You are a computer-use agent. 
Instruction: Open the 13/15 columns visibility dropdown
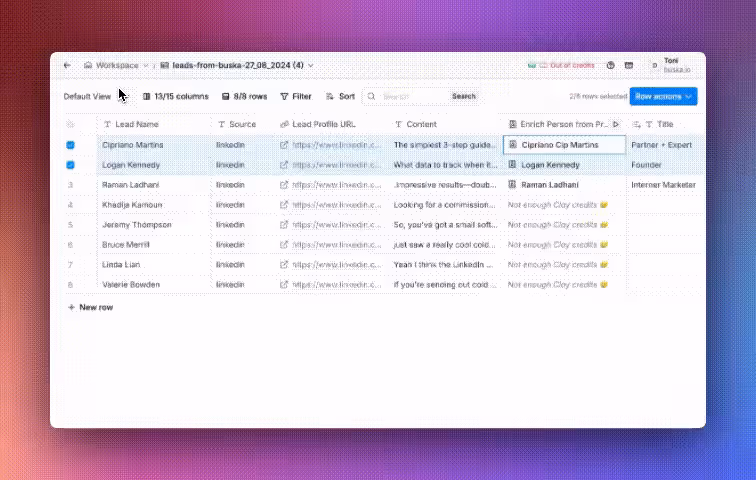pyautogui.click(x=176, y=96)
